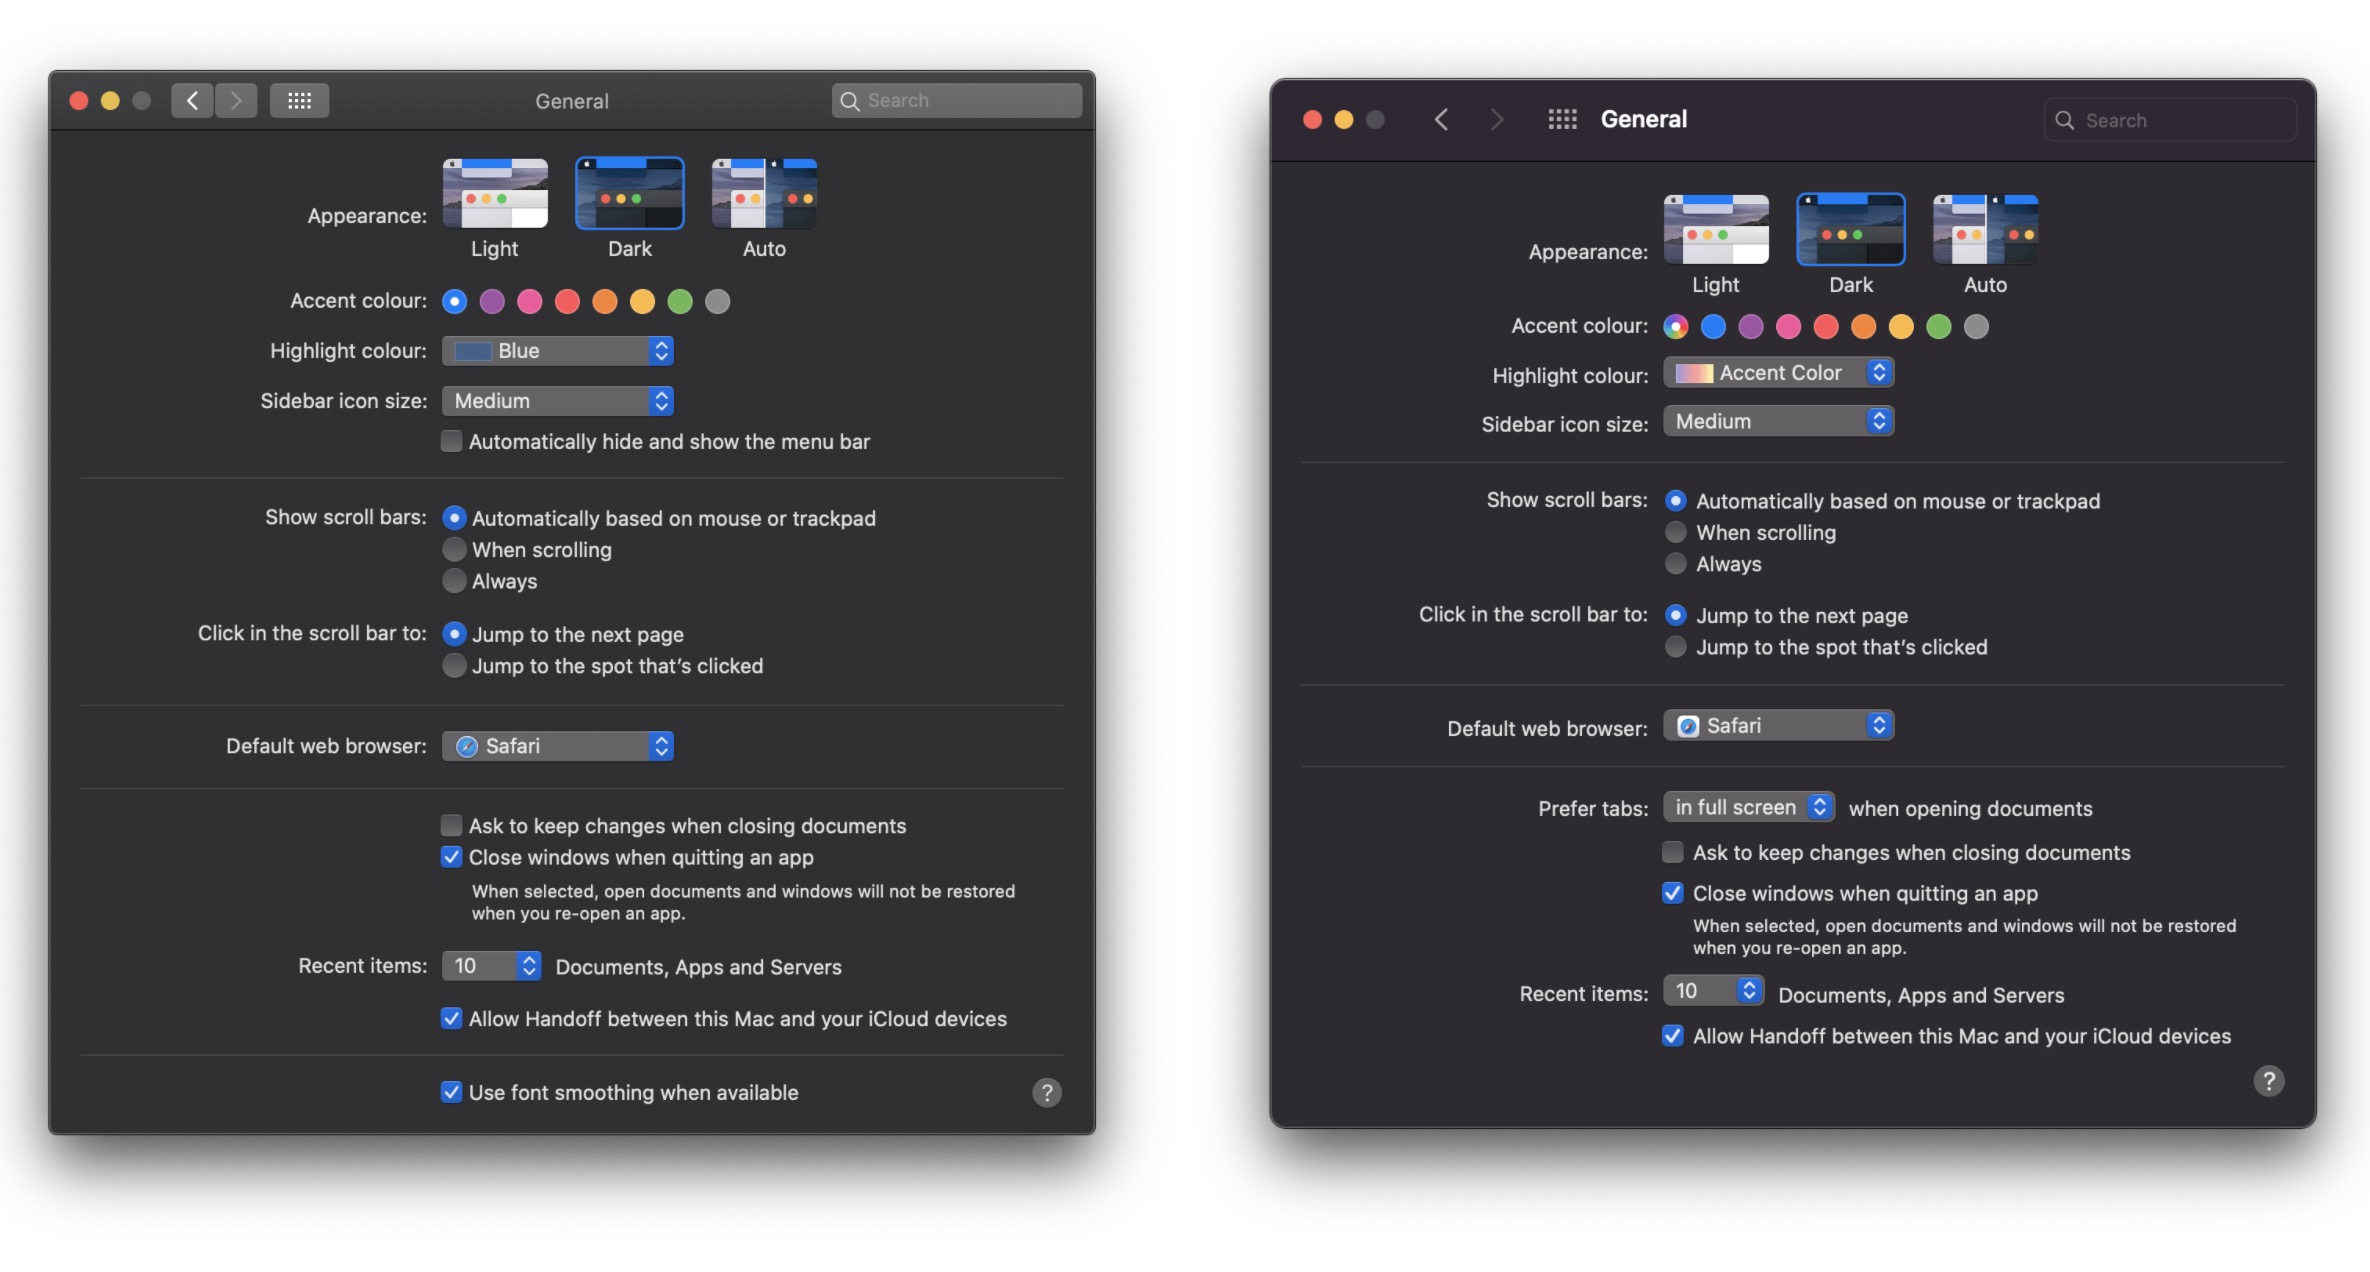Choose multicolour accent swatch in right window
This screenshot has height=1272, width=2370.
point(1676,327)
